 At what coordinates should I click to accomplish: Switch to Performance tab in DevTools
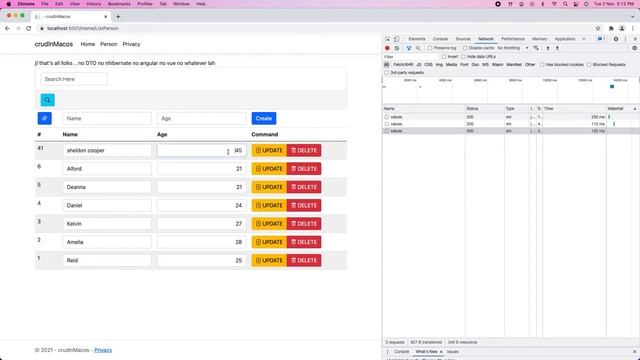point(513,39)
